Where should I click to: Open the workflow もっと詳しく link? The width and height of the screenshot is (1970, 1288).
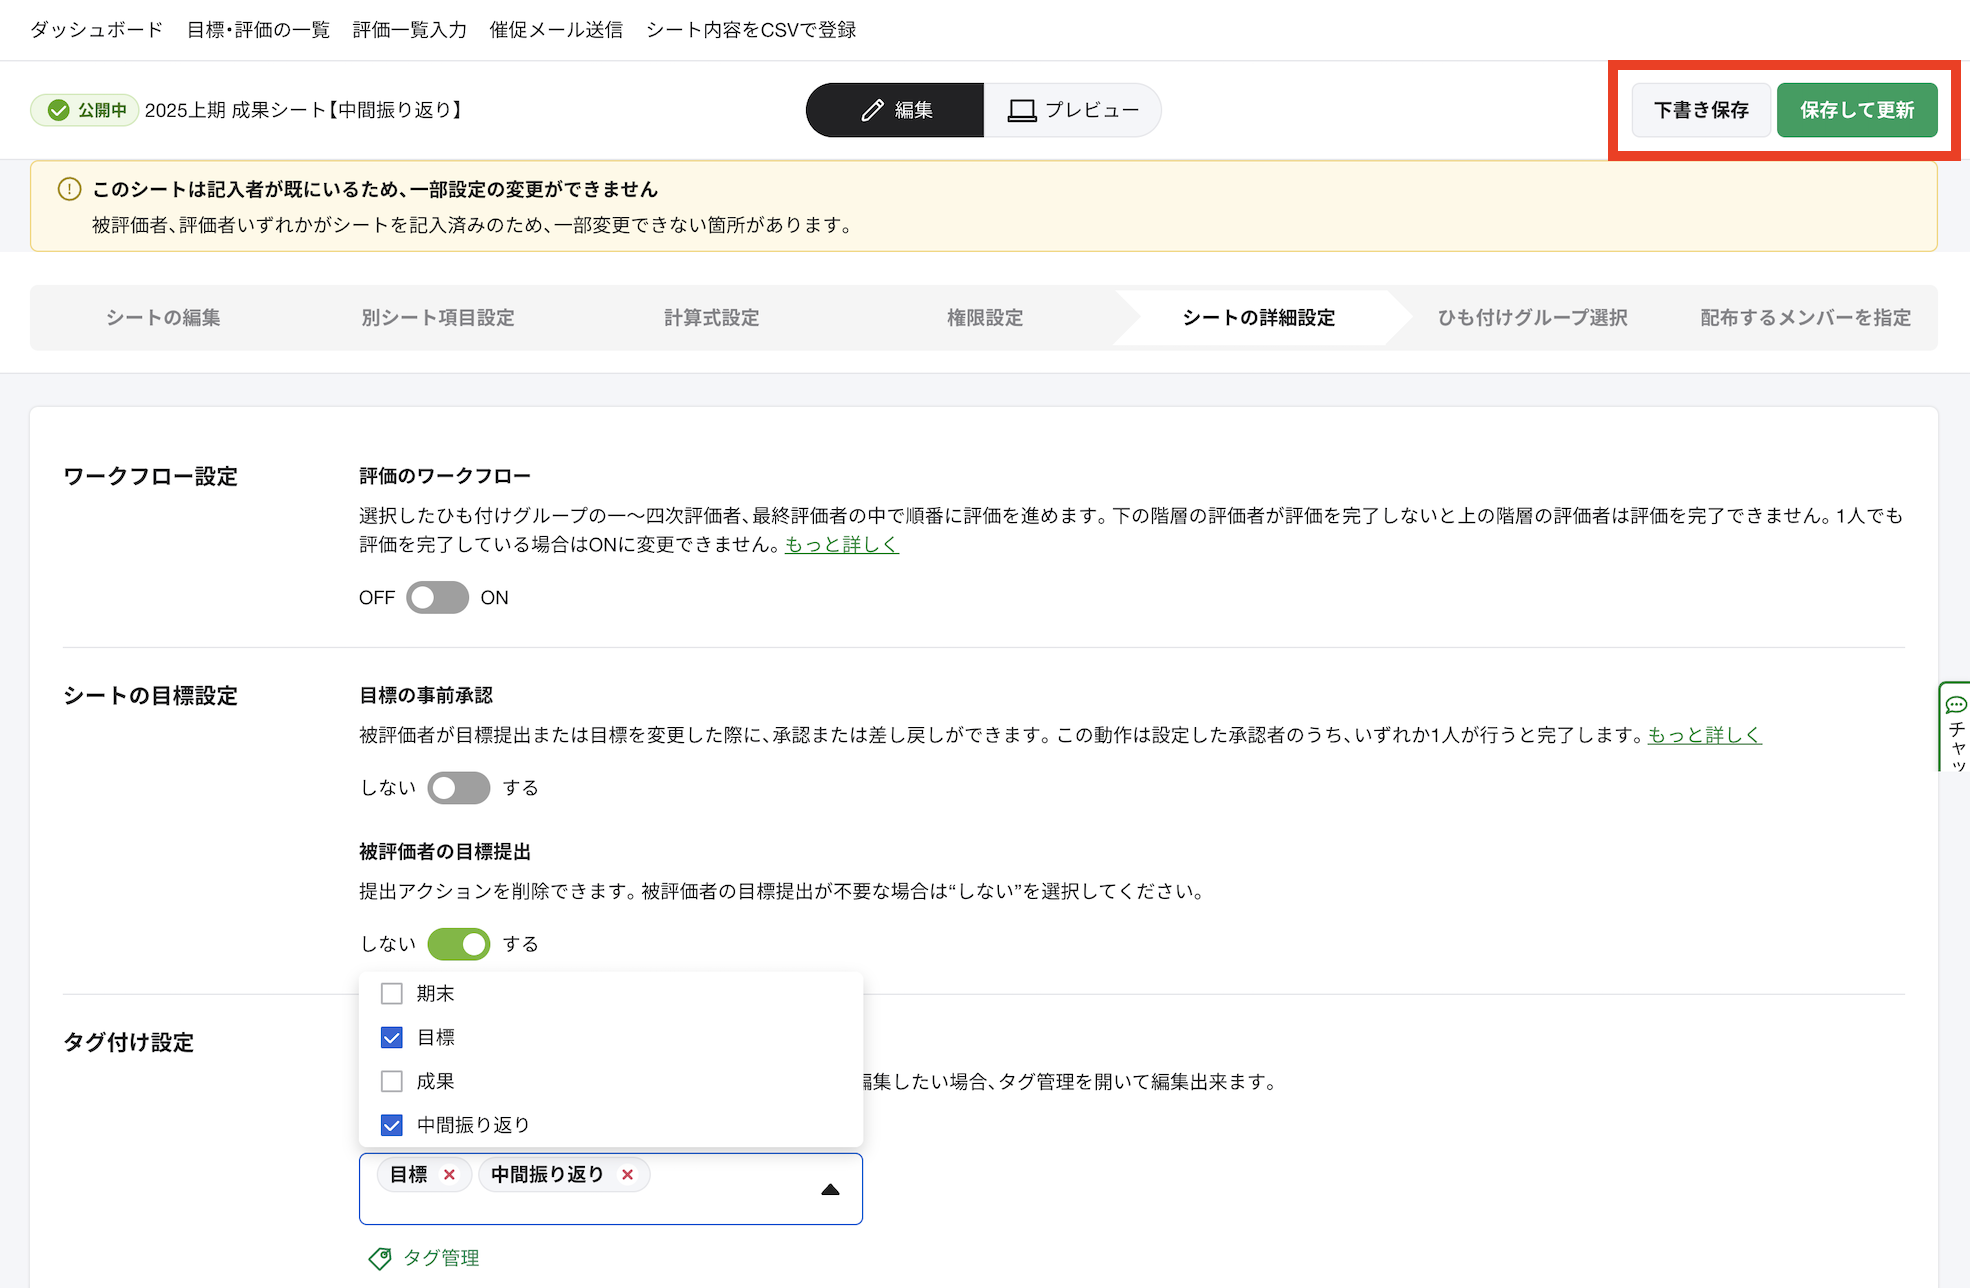click(841, 545)
